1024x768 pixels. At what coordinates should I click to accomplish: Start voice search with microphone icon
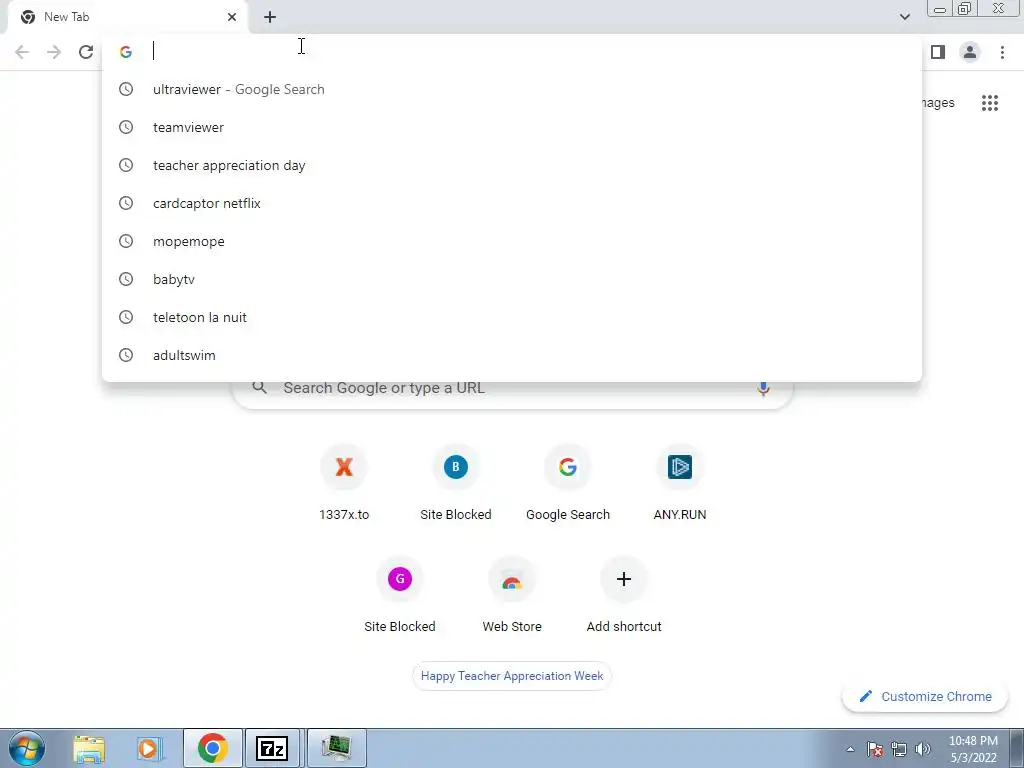point(763,388)
